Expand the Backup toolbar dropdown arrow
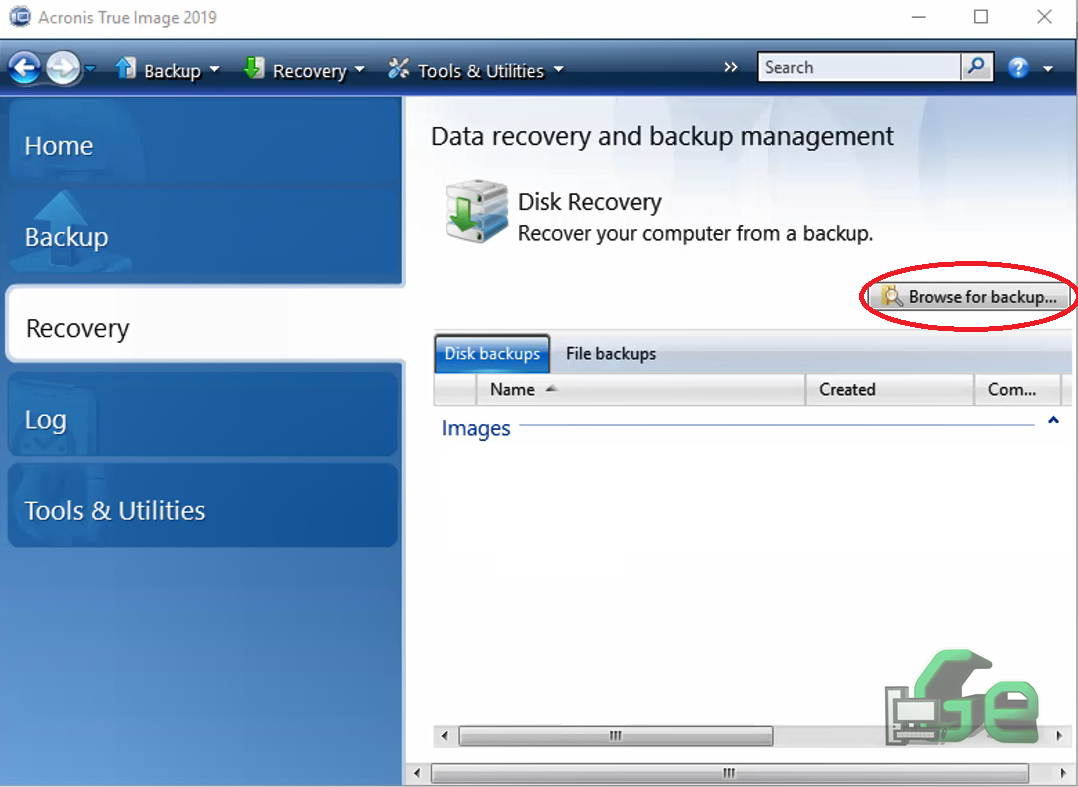This screenshot has width=1078, height=787. pos(214,69)
